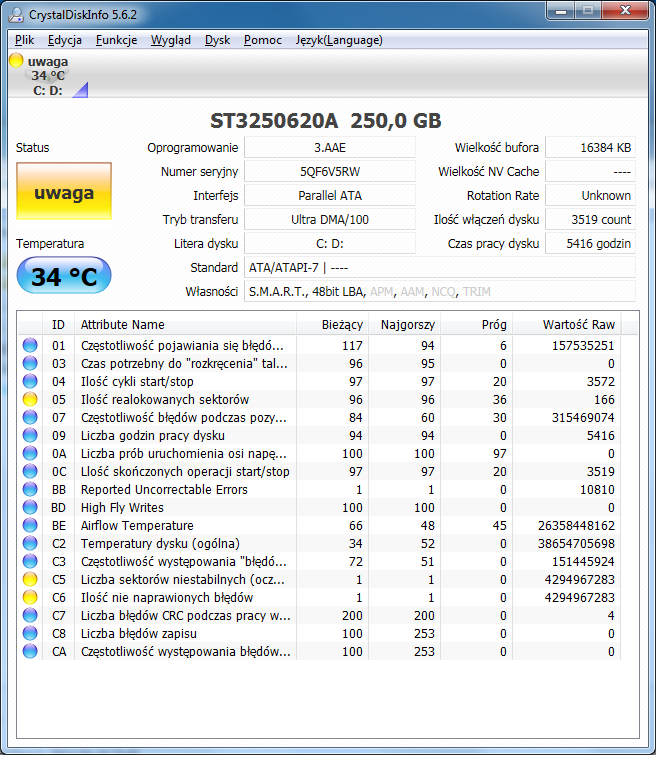656x757 pixels.
Task: Select the 'High Fly Writes' row
Action: (320, 508)
